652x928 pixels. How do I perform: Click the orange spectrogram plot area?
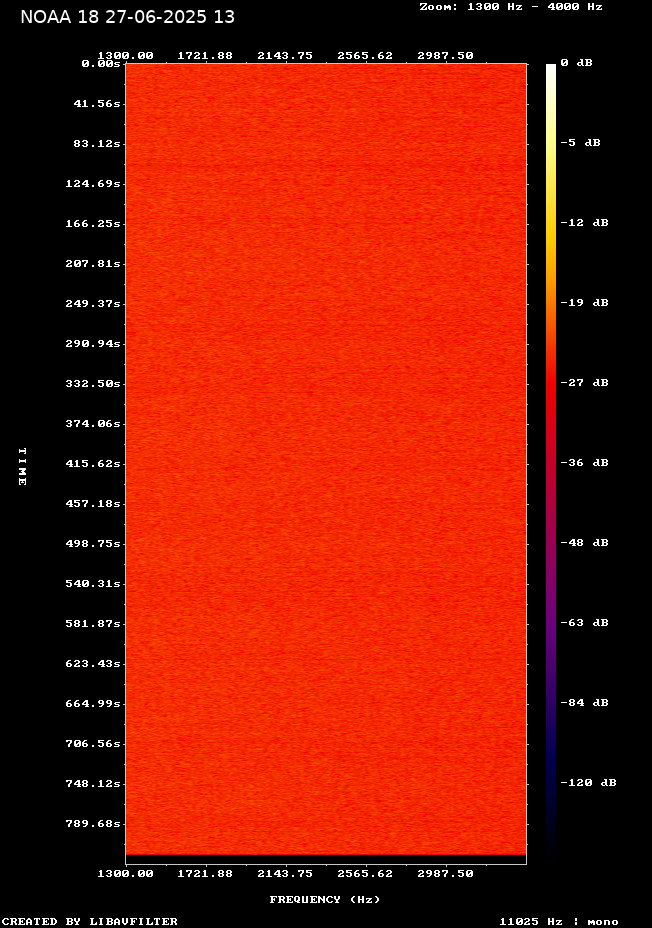(x=326, y=459)
